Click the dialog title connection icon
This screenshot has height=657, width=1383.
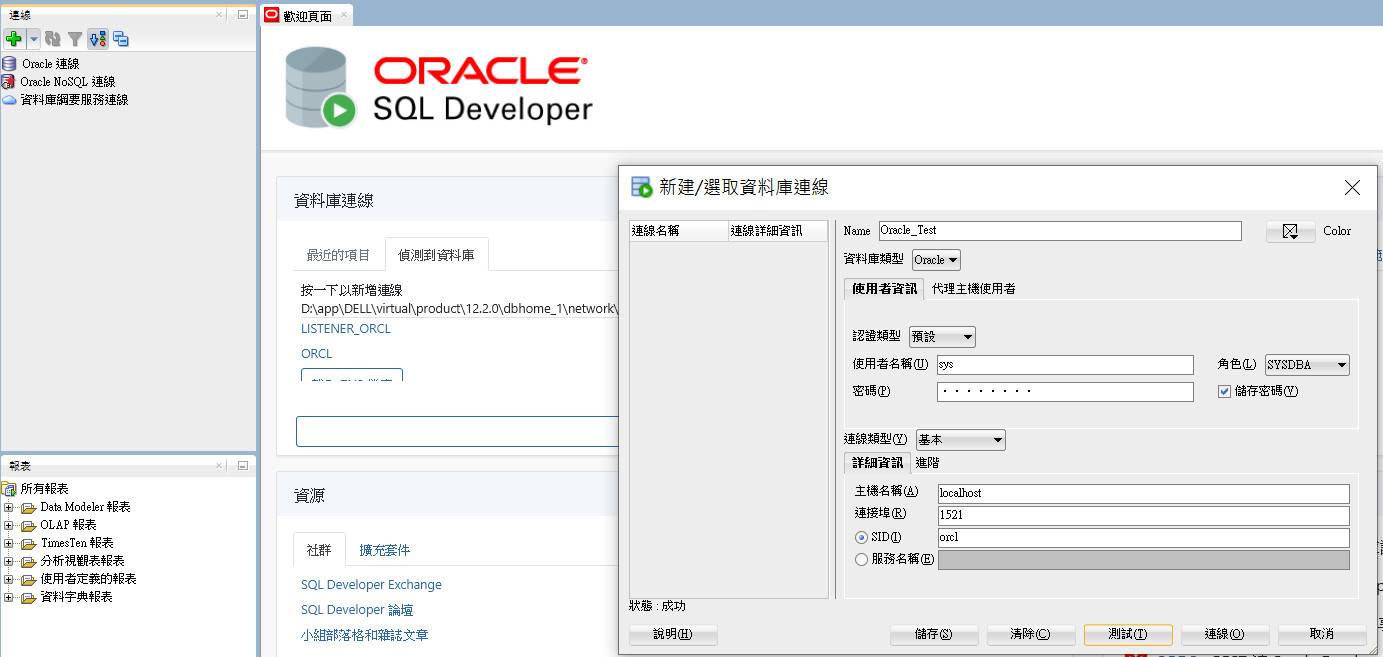(x=641, y=187)
